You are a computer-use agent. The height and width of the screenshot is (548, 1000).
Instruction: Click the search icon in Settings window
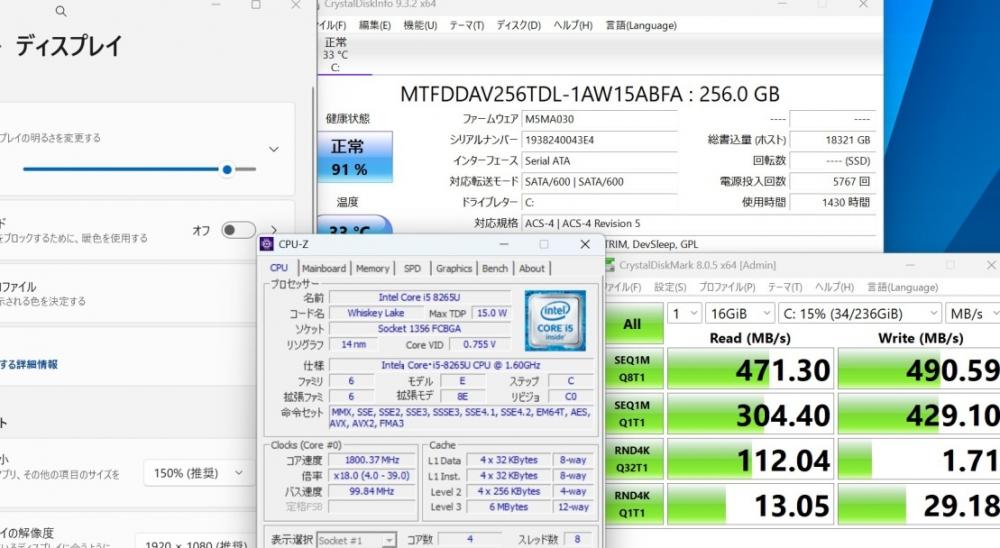(x=61, y=10)
